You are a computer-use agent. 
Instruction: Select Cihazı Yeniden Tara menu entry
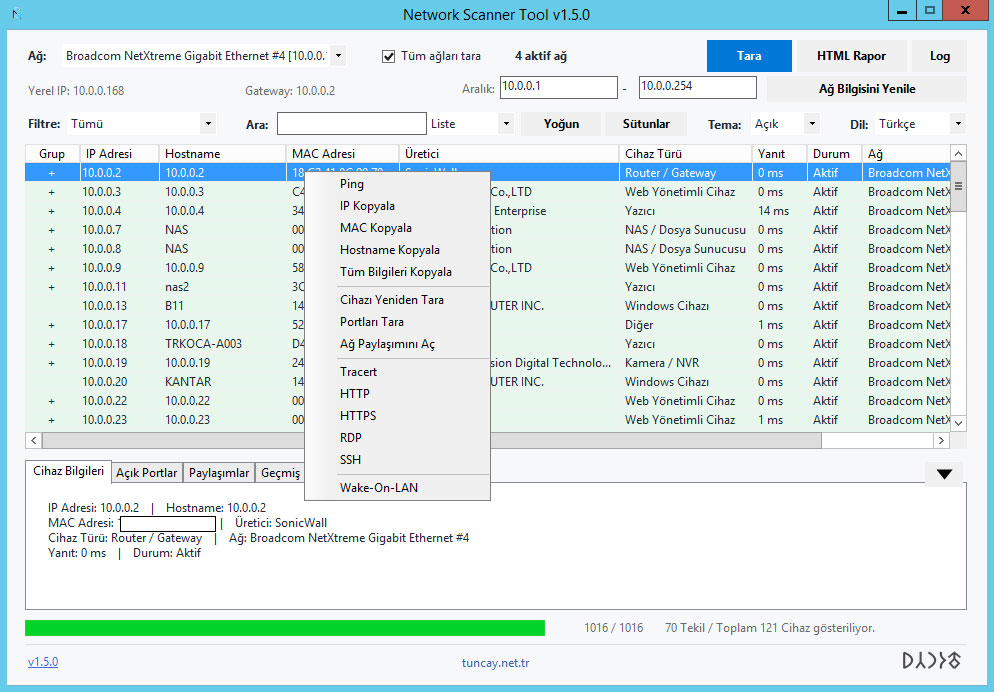[397, 300]
